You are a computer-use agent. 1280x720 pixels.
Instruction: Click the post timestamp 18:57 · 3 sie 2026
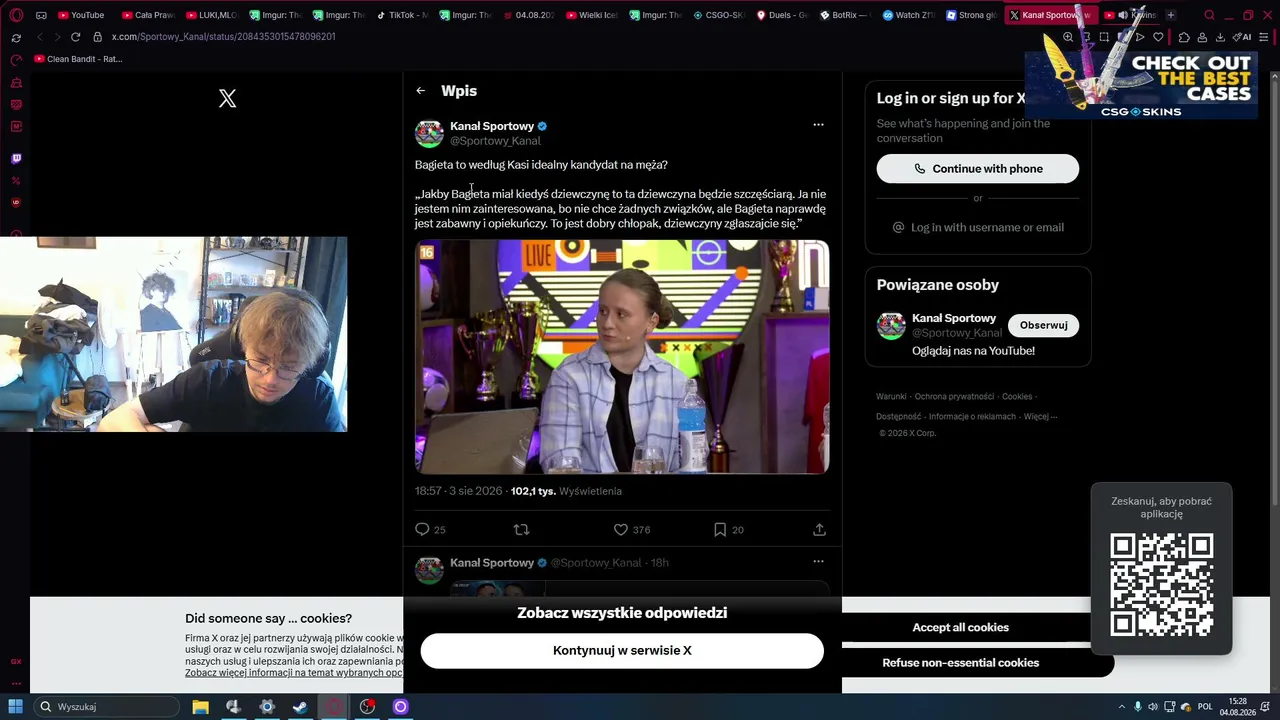tap(458, 491)
